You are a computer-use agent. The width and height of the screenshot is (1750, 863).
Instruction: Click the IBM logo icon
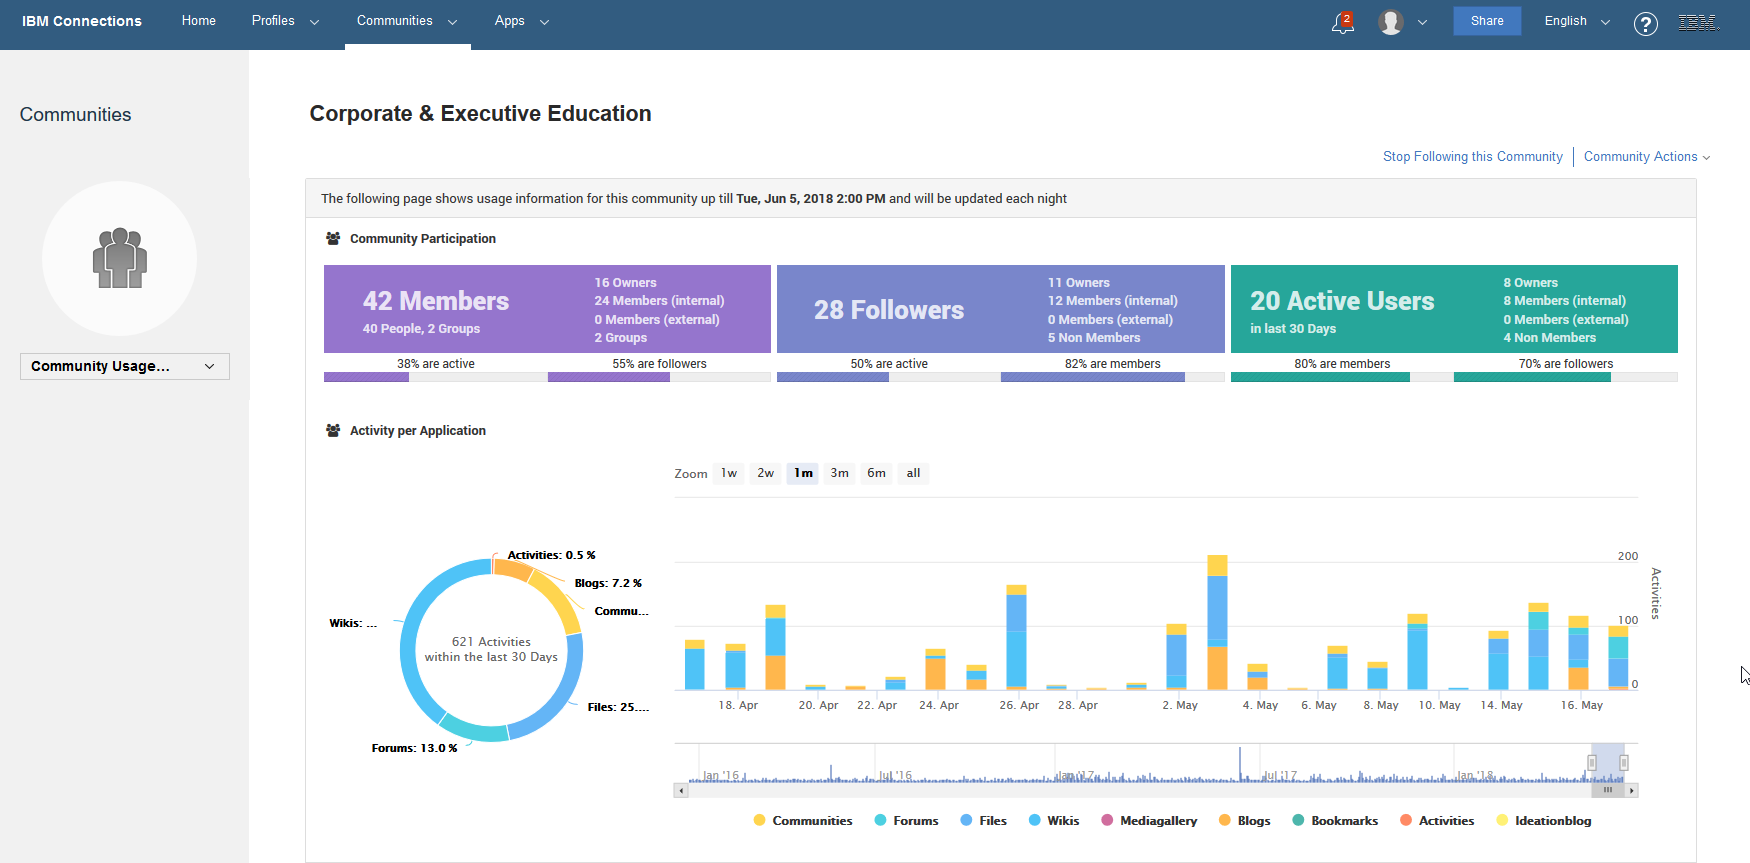[x=1697, y=22]
